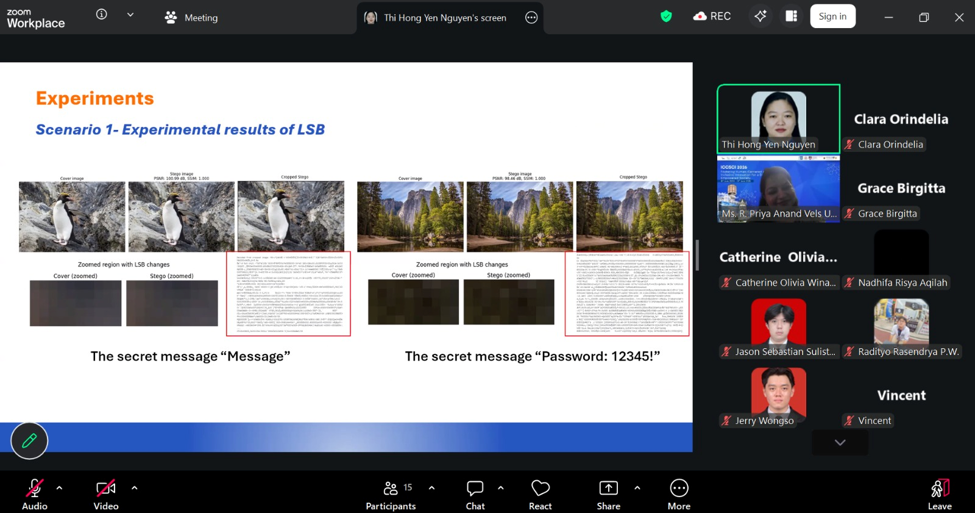Viewport: 975px width, 513px height.
Task: Open the AI Companion sparkle icon
Action: [x=760, y=17]
